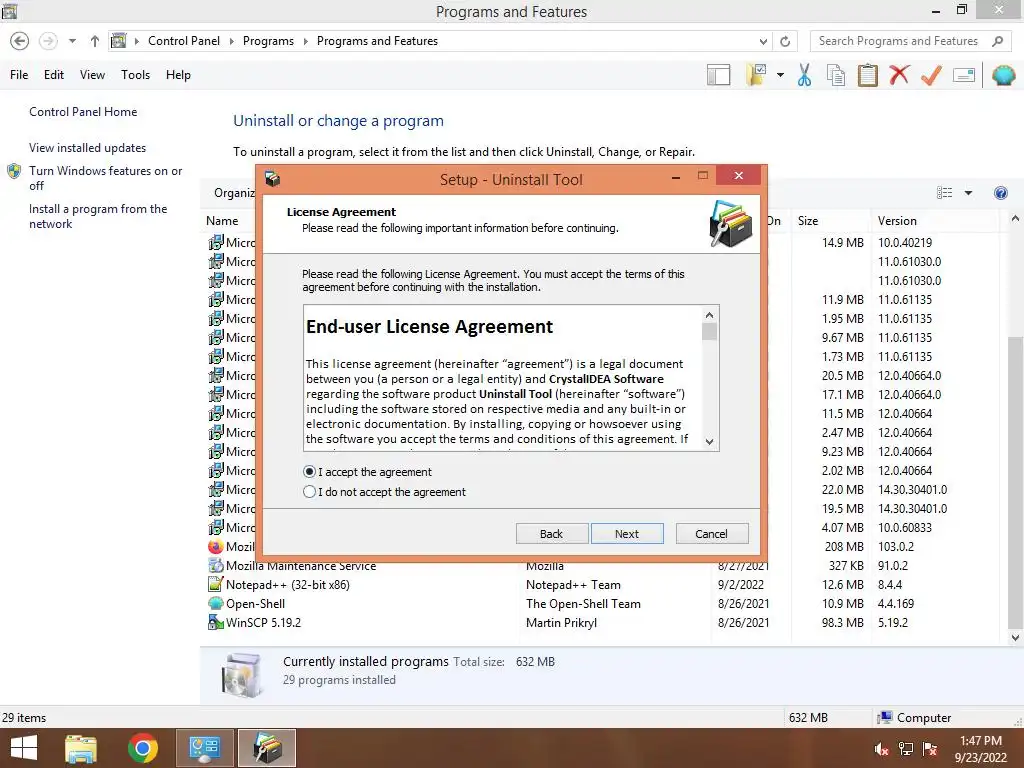Image resolution: width=1024 pixels, height=768 pixels.
Task: Click the muted volume tray icon
Action: point(881,749)
